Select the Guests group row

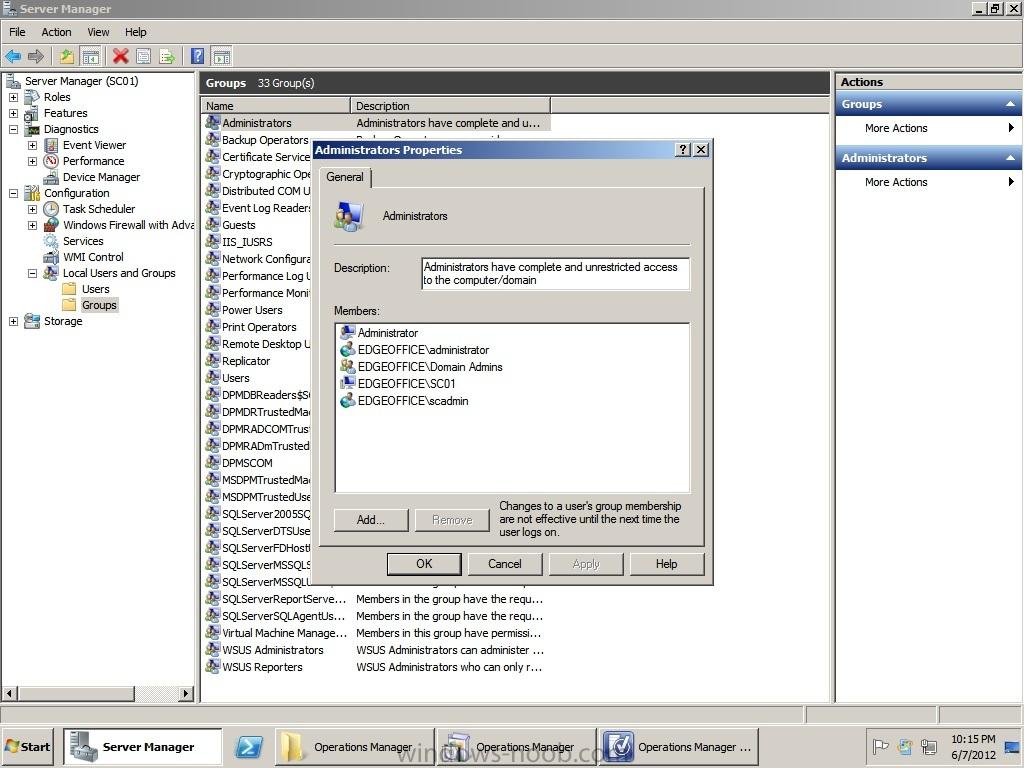tap(257, 225)
